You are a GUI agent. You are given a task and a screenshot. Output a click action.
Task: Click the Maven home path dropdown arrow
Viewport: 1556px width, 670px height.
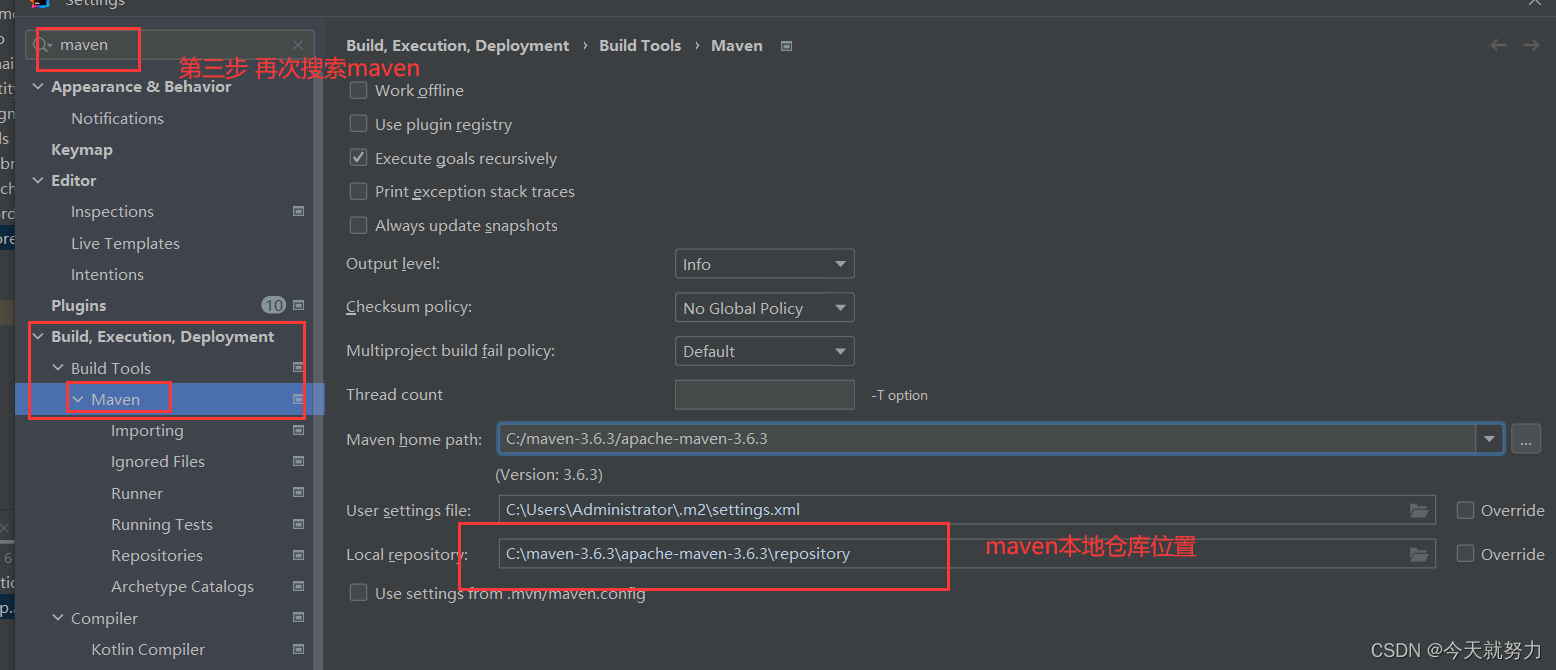pos(1489,439)
